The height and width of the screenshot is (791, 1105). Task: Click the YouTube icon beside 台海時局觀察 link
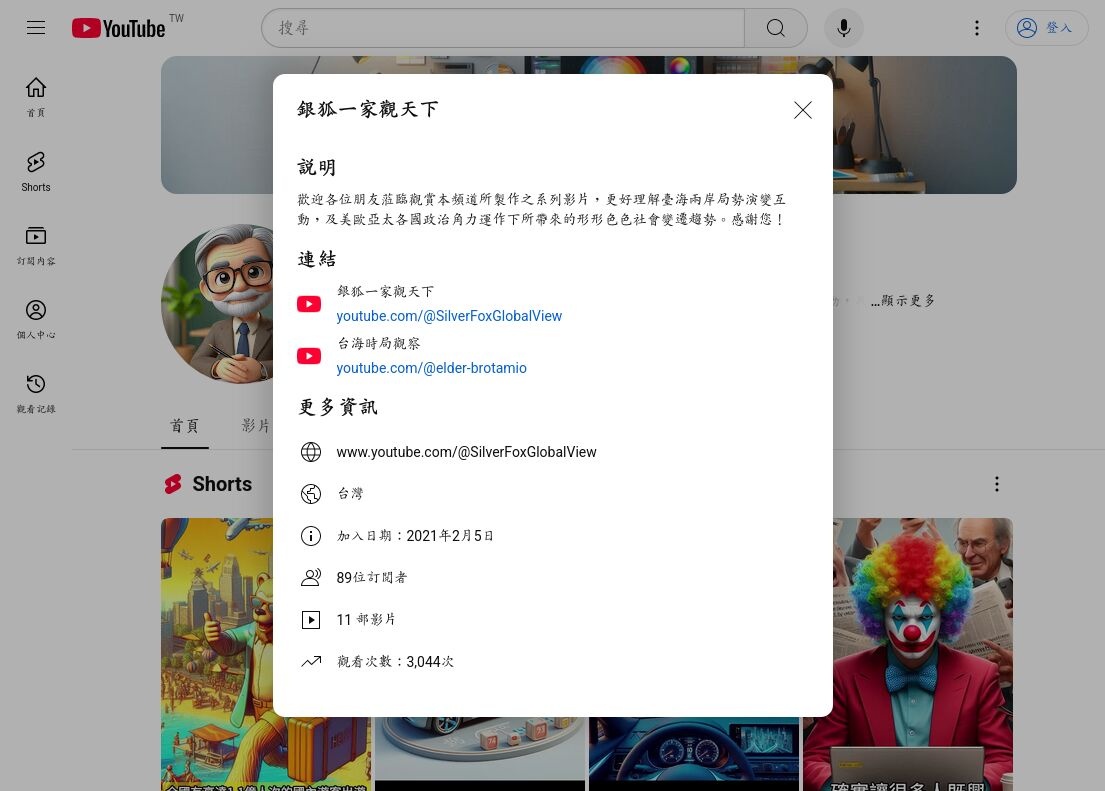(309, 356)
